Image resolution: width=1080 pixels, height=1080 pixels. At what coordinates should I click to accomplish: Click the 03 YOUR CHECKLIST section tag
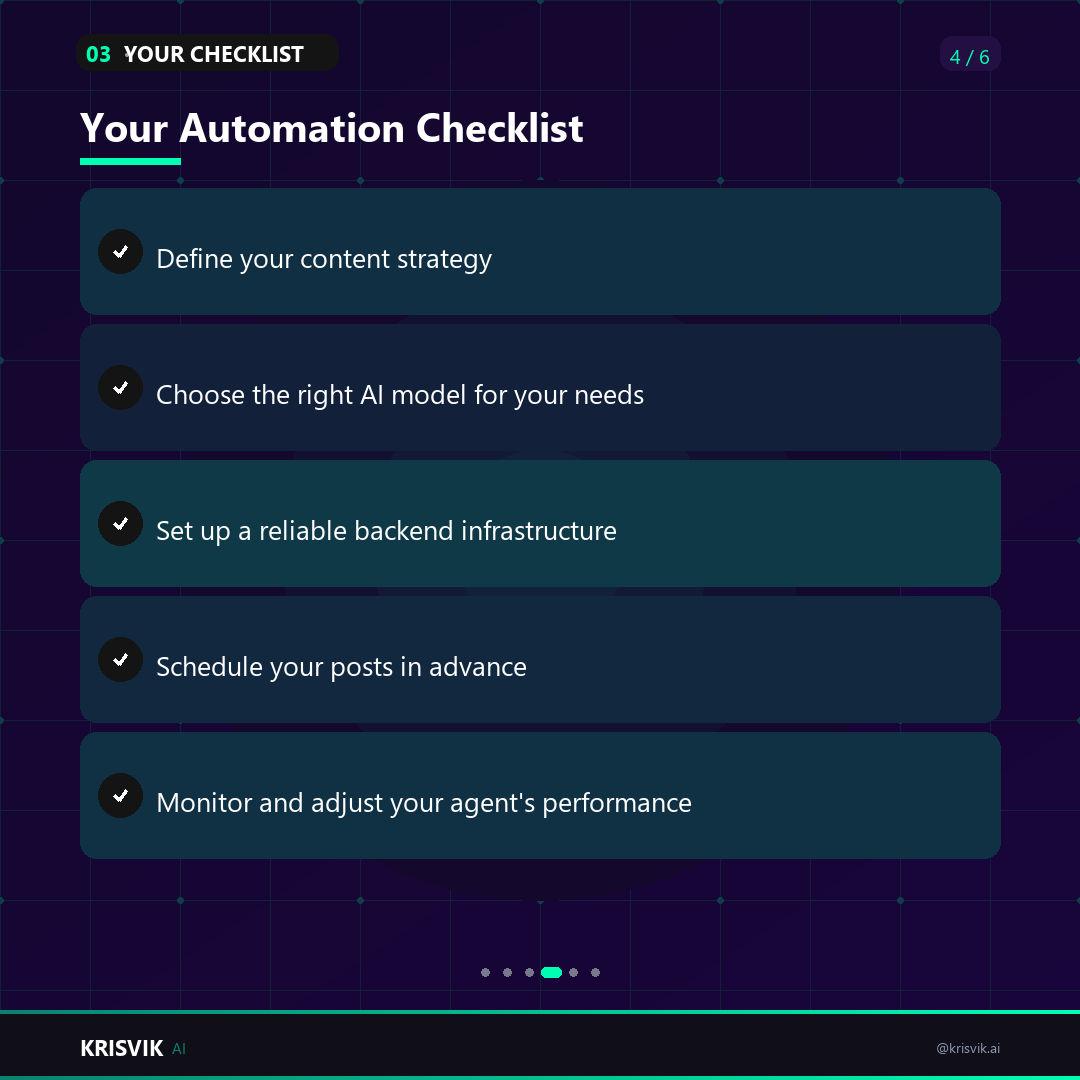pyautogui.click(x=207, y=53)
